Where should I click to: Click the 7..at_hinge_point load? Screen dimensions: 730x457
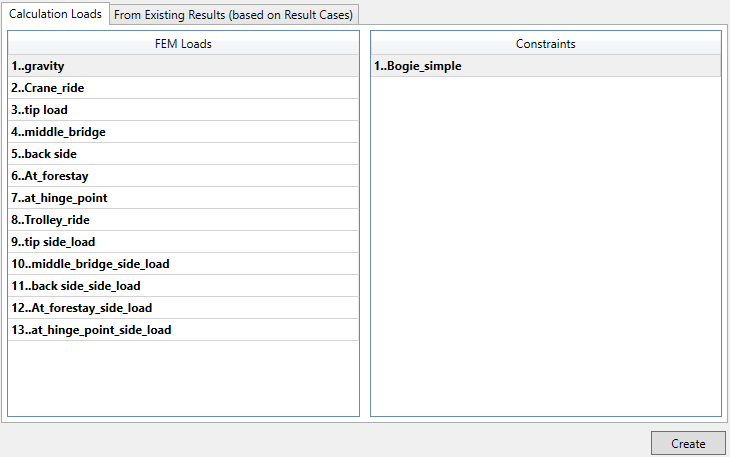60,198
